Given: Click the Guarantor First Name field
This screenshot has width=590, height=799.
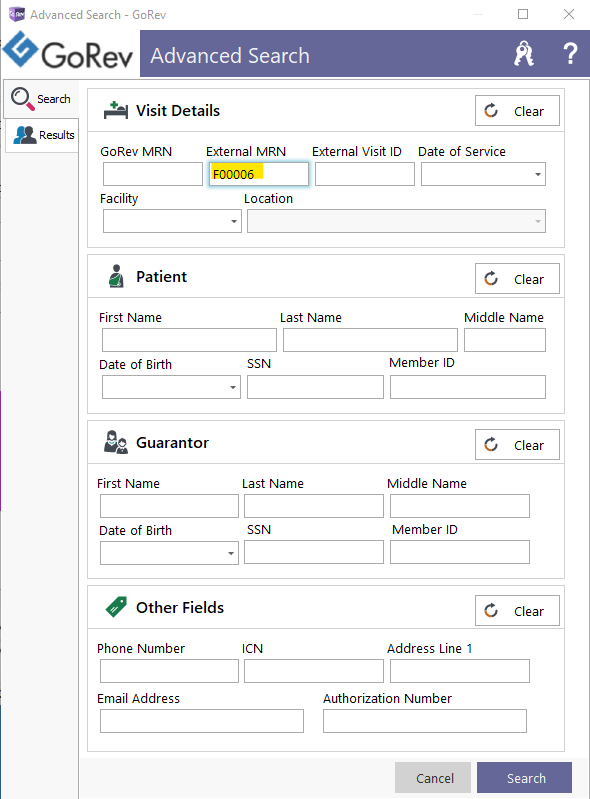Looking at the screenshot, I should pyautogui.click(x=169, y=506).
